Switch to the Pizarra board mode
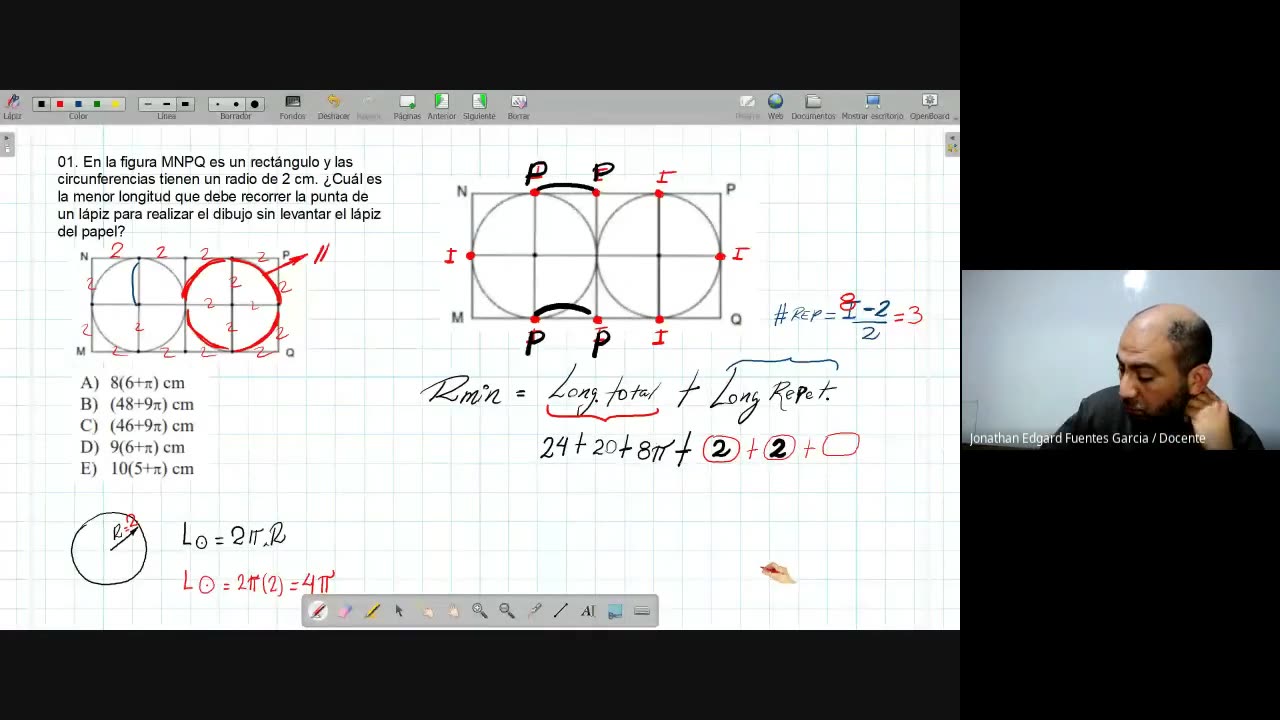 point(747,106)
